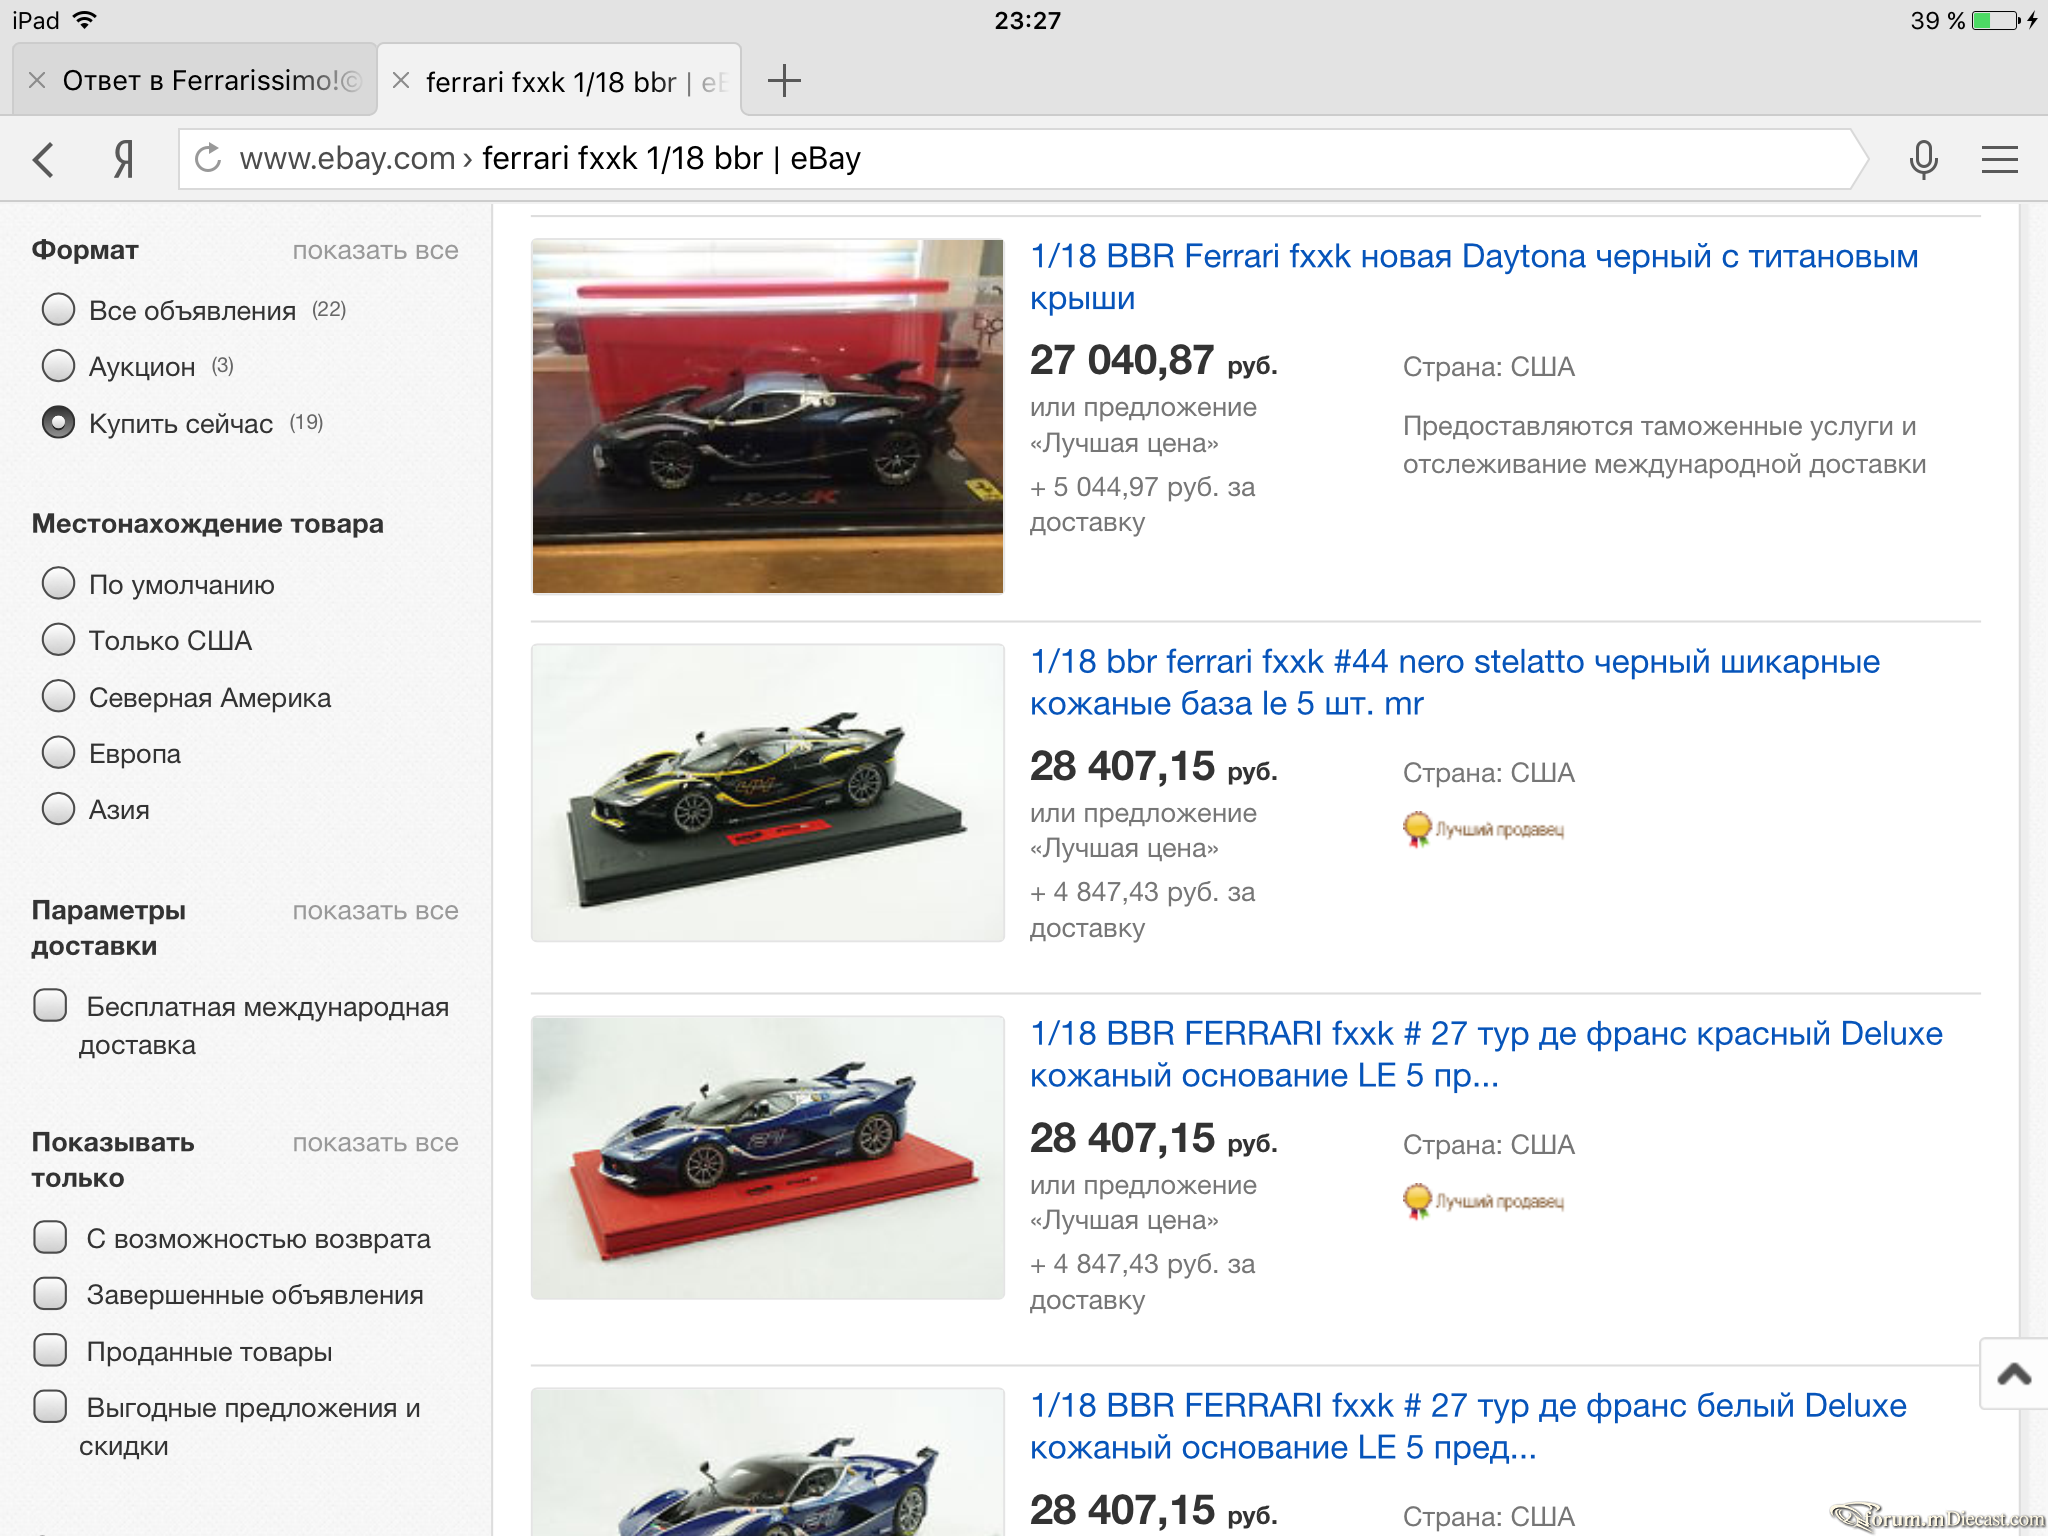Open the '#44 nero stelatto' listing title
The height and width of the screenshot is (1536, 2048).
[x=1455, y=682]
